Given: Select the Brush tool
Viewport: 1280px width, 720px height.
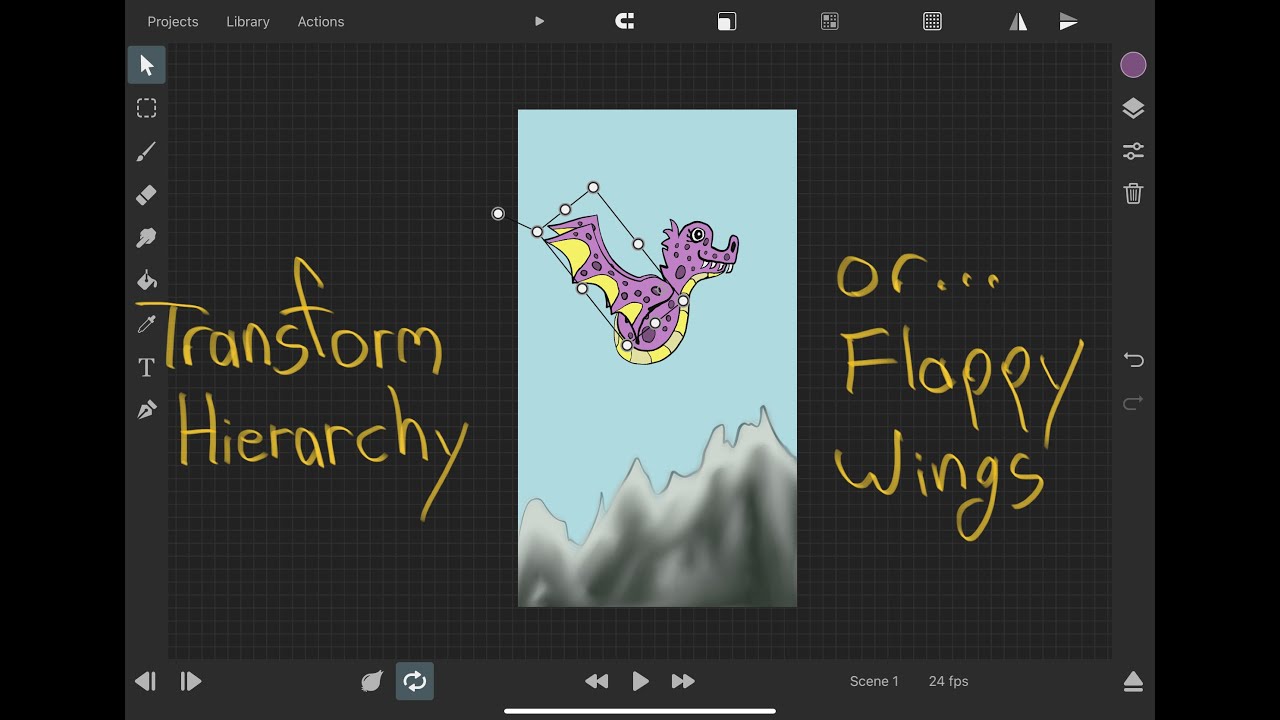Looking at the screenshot, I should pyautogui.click(x=147, y=151).
